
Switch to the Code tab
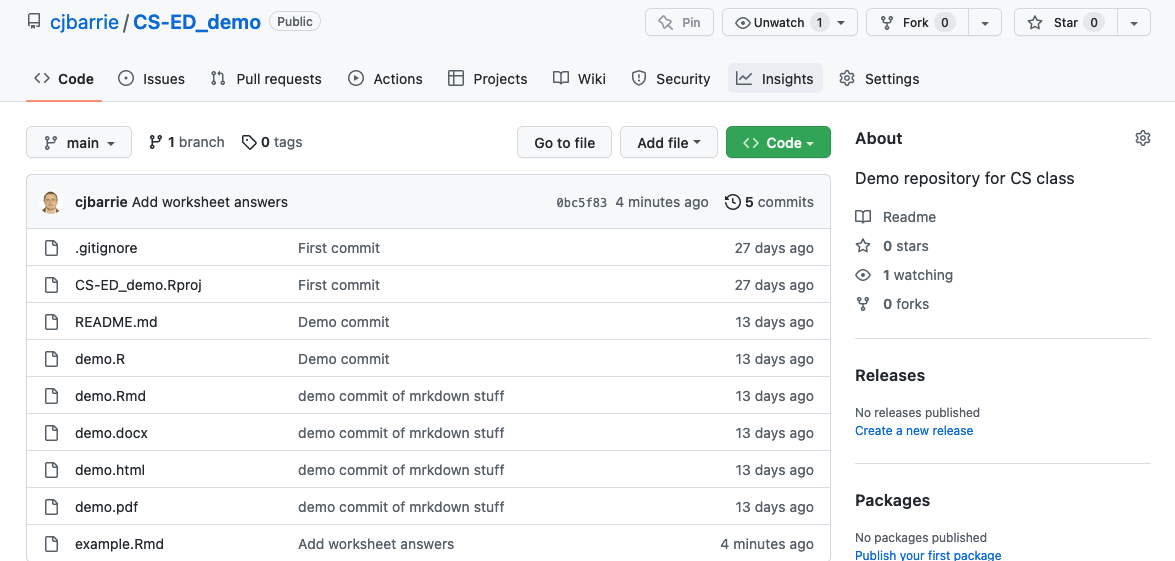[x=64, y=79]
